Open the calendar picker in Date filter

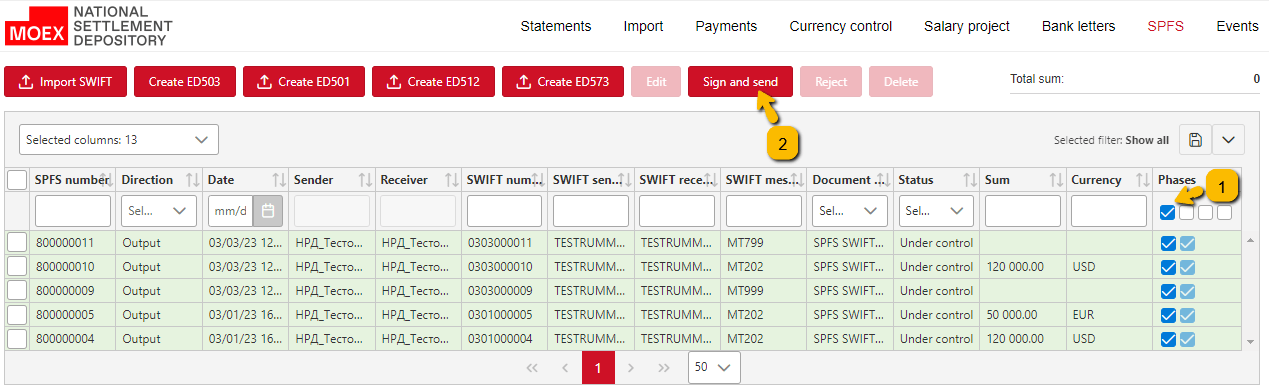(x=268, y=211)
